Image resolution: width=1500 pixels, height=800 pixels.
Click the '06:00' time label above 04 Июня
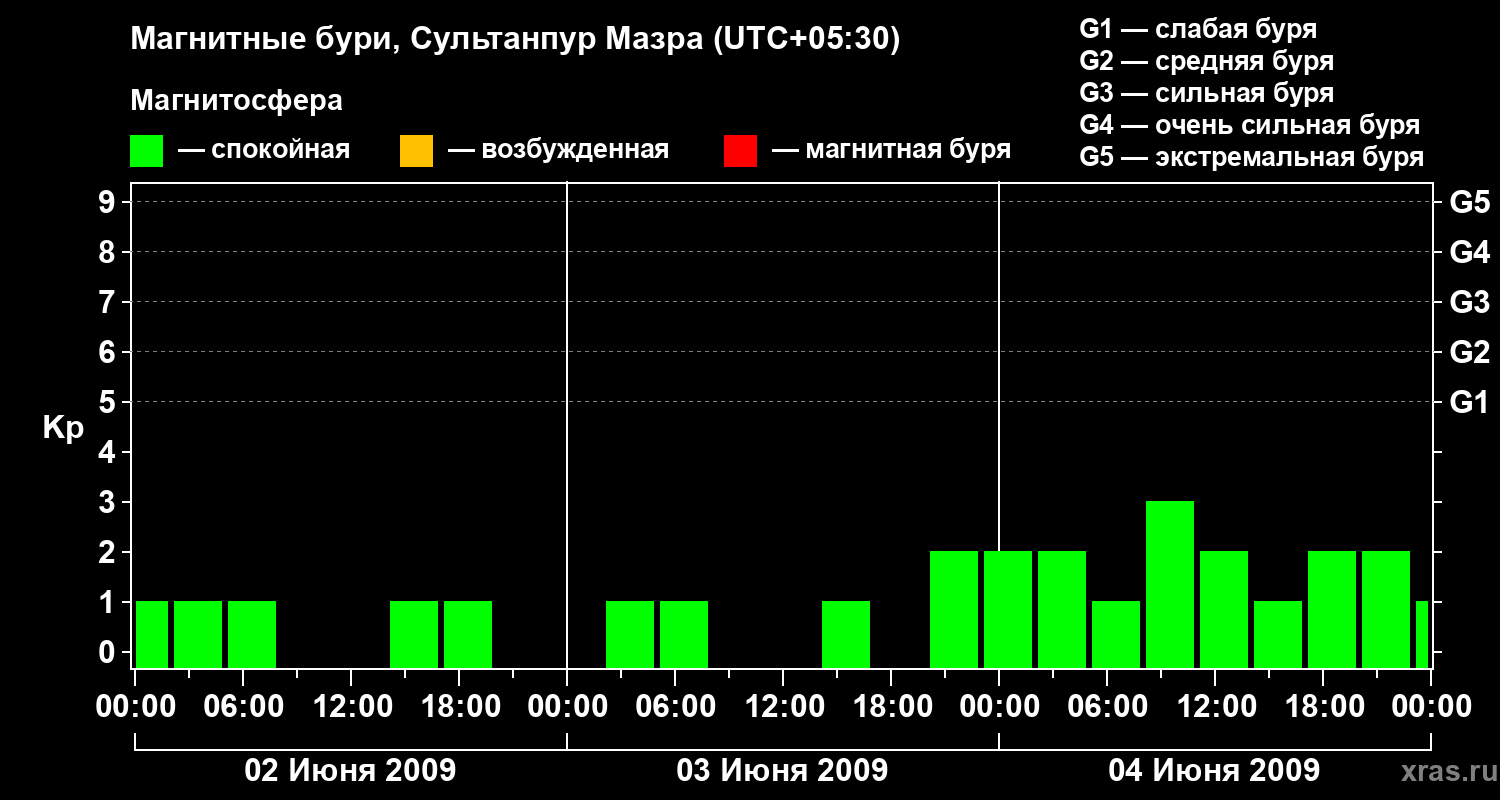tap(1107, 706)
